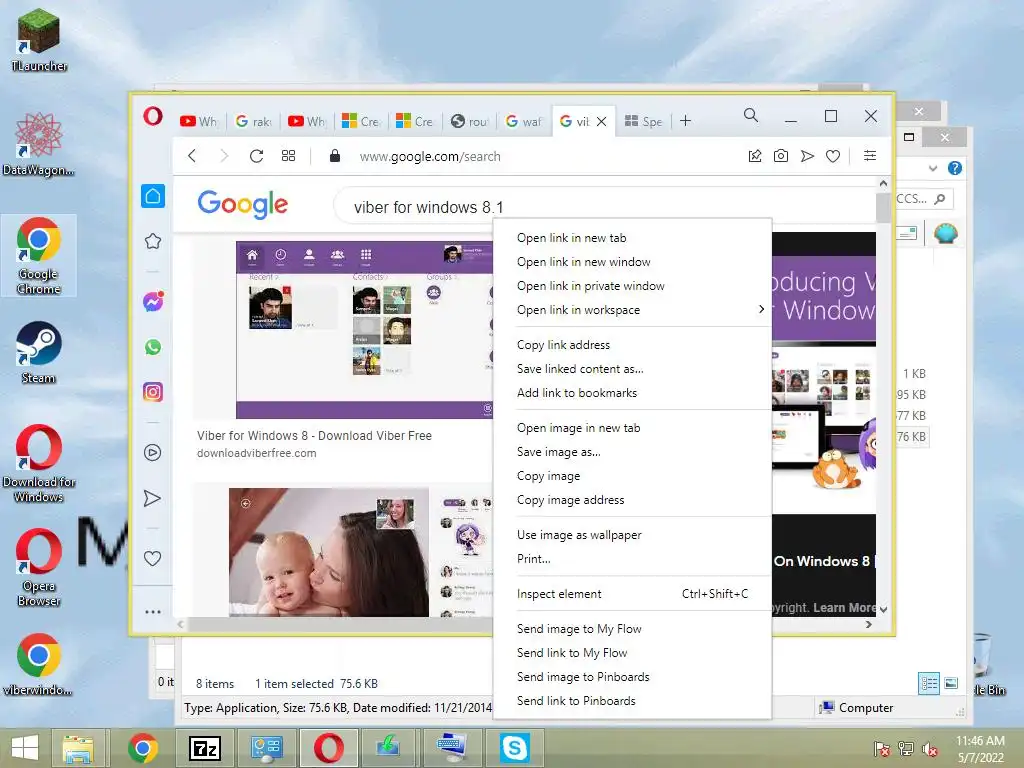Open Viber for Windows 8 - Download Viber Free

click(x=314, y=436)
